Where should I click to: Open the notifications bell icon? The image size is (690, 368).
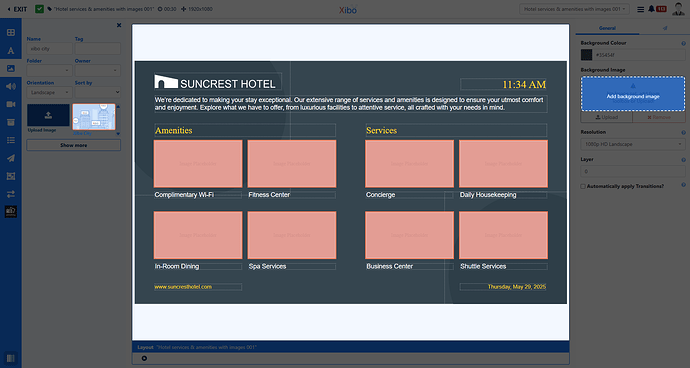tap(651, 9)
